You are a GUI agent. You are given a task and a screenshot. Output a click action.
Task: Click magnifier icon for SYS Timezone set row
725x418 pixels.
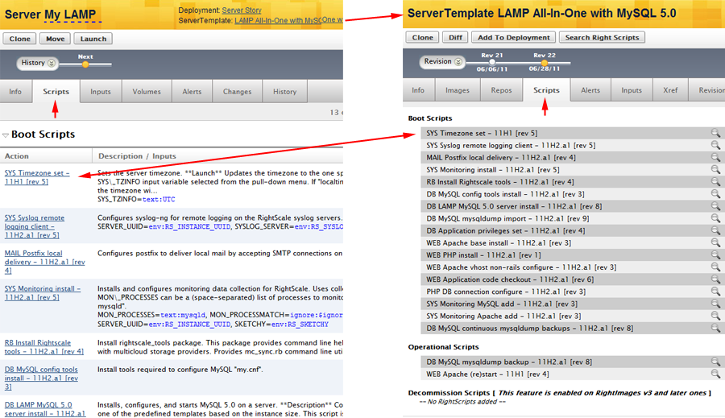pos(715,133)
